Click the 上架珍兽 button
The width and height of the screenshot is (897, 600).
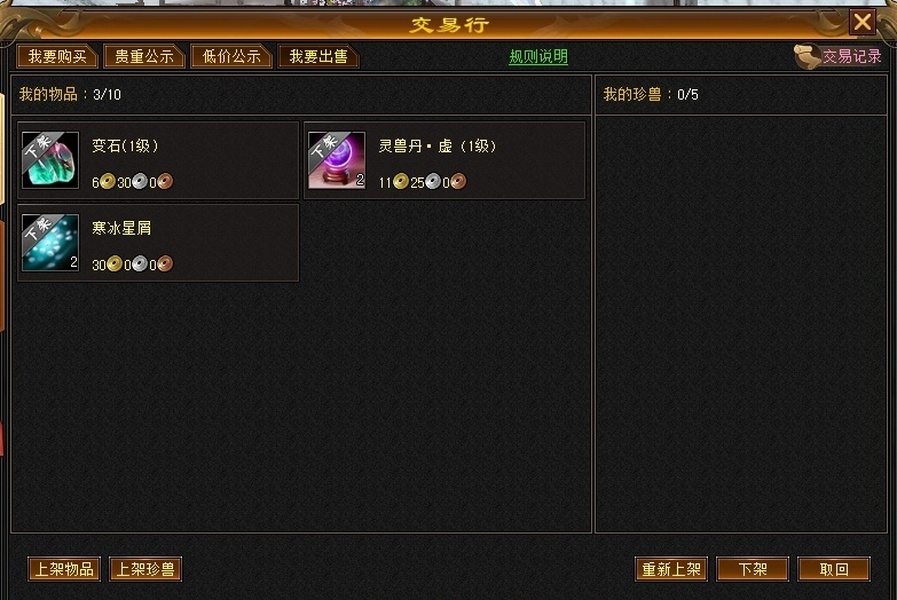145,569
